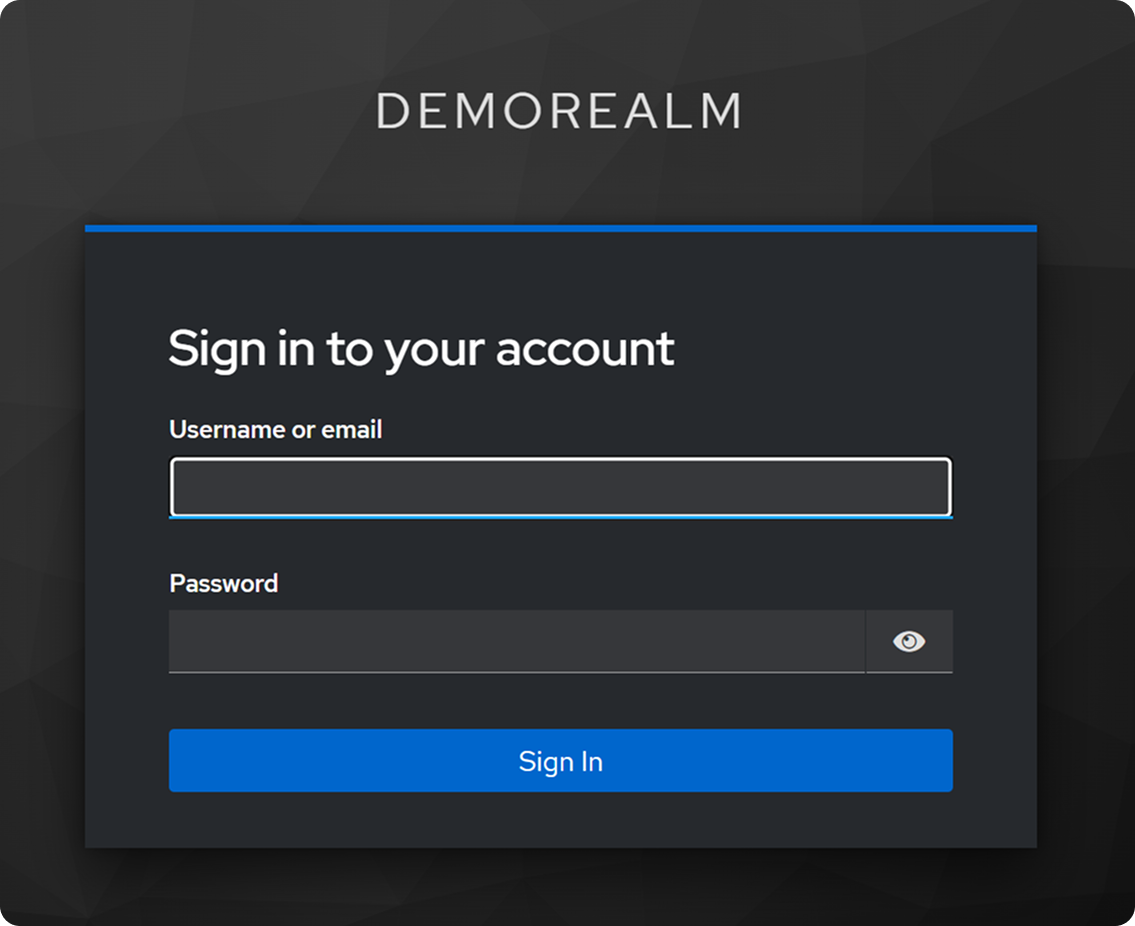Click the "Sign in to your account" heading
Image resolution: width=1135 pixels, height=926 pixels.
pyautogui.click(x=421, y=349)
